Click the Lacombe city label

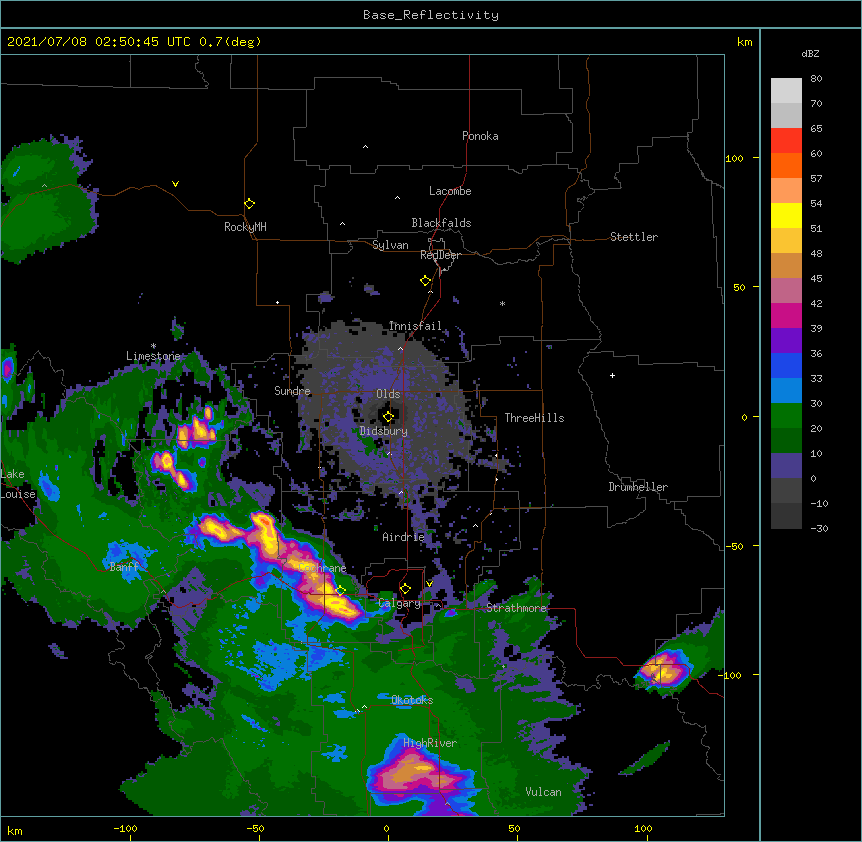click(x=450, y=191)
